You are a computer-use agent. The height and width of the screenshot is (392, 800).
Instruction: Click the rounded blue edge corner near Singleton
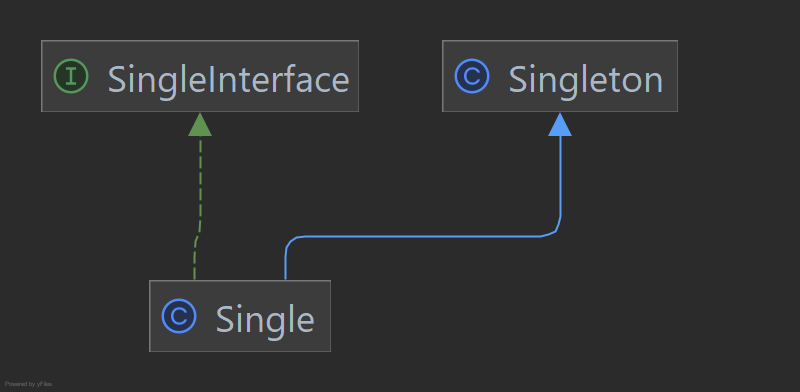(554, 230)
